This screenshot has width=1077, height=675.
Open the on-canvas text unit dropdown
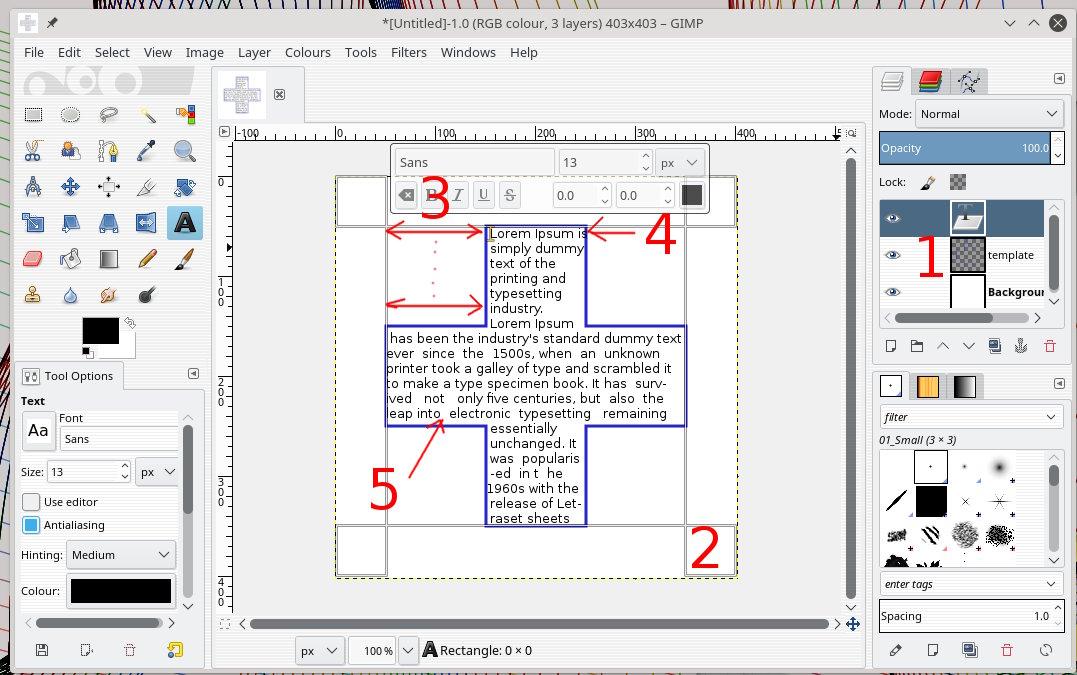(x=680, y=163)
